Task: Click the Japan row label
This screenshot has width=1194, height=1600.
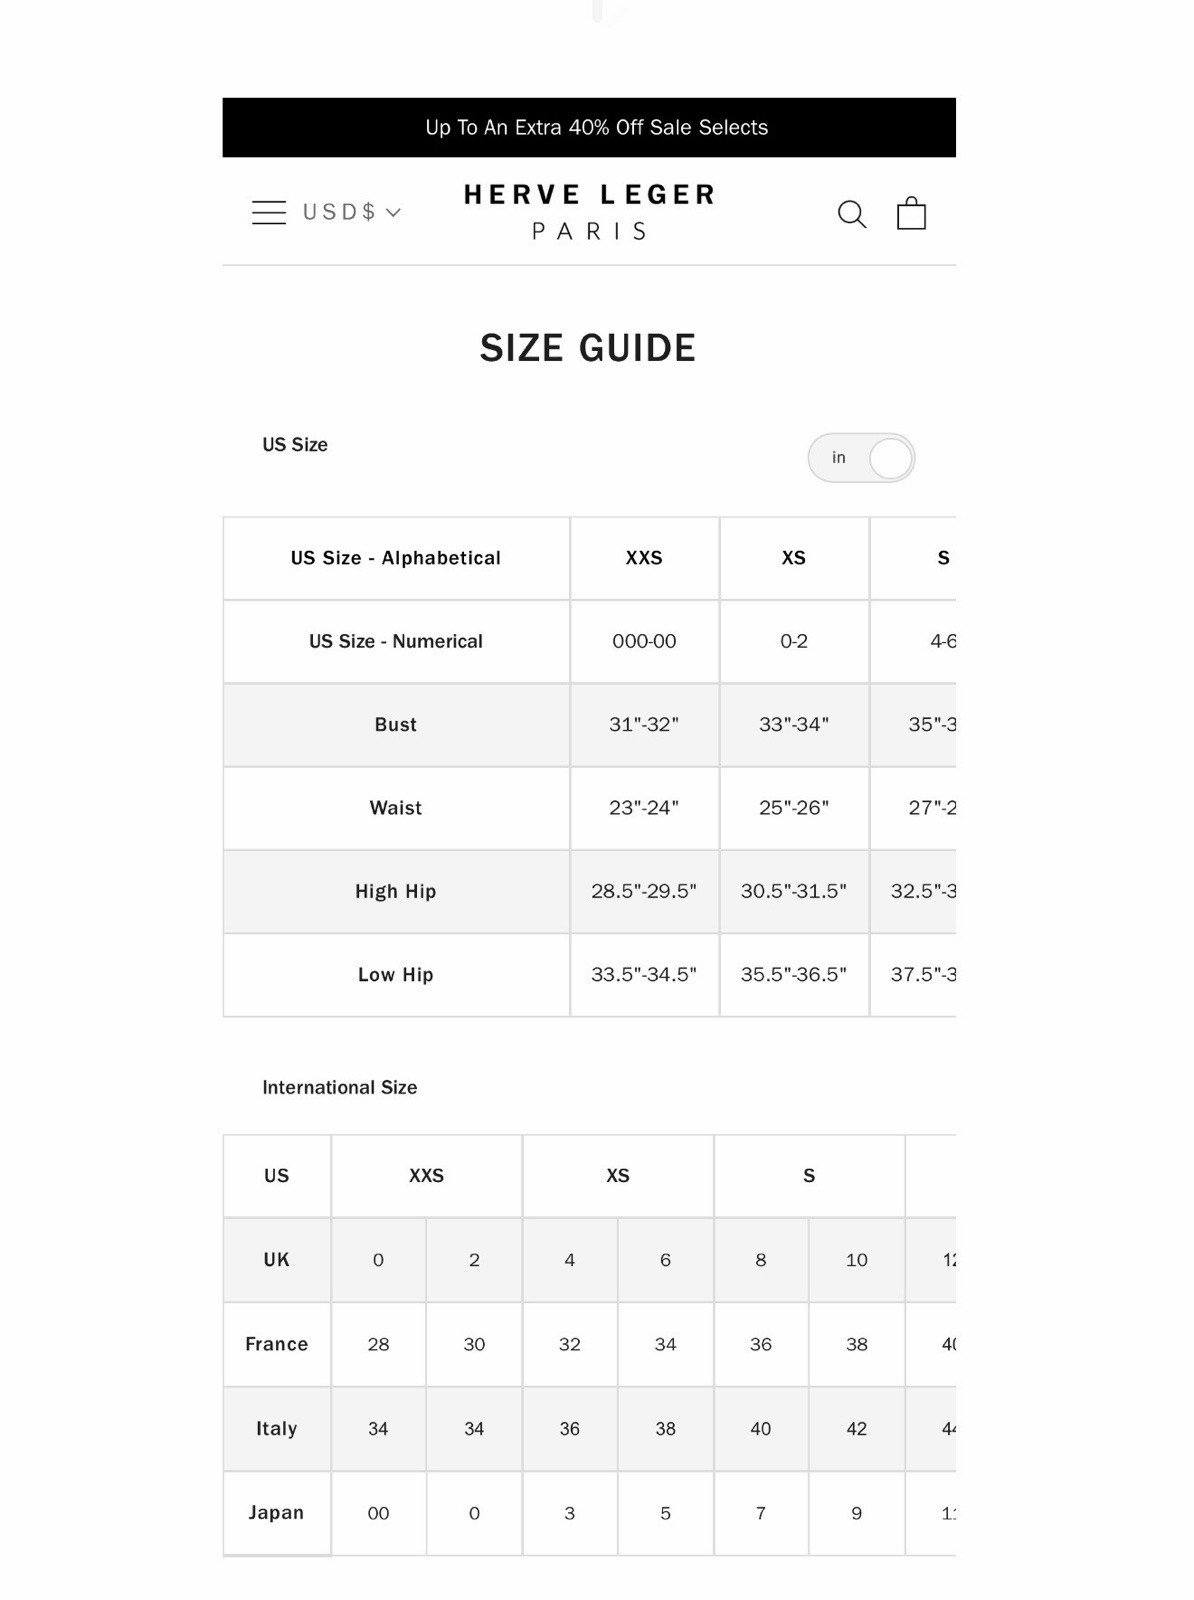Action: tap(277, 1512)
